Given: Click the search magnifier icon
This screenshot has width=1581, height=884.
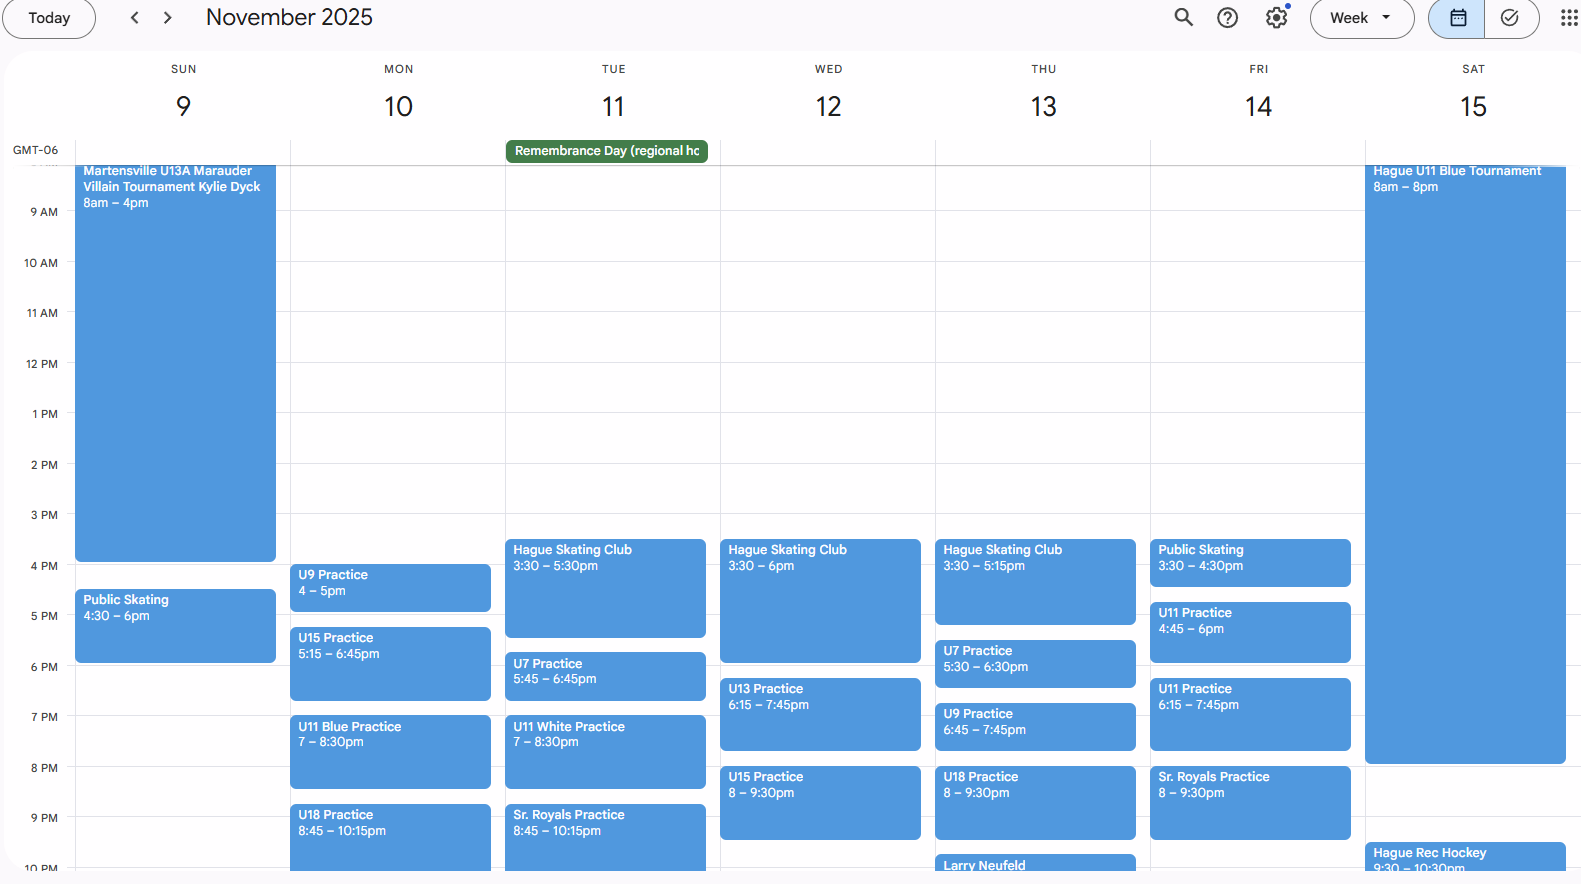Looking at the screenshot, I should (1183, 17).
